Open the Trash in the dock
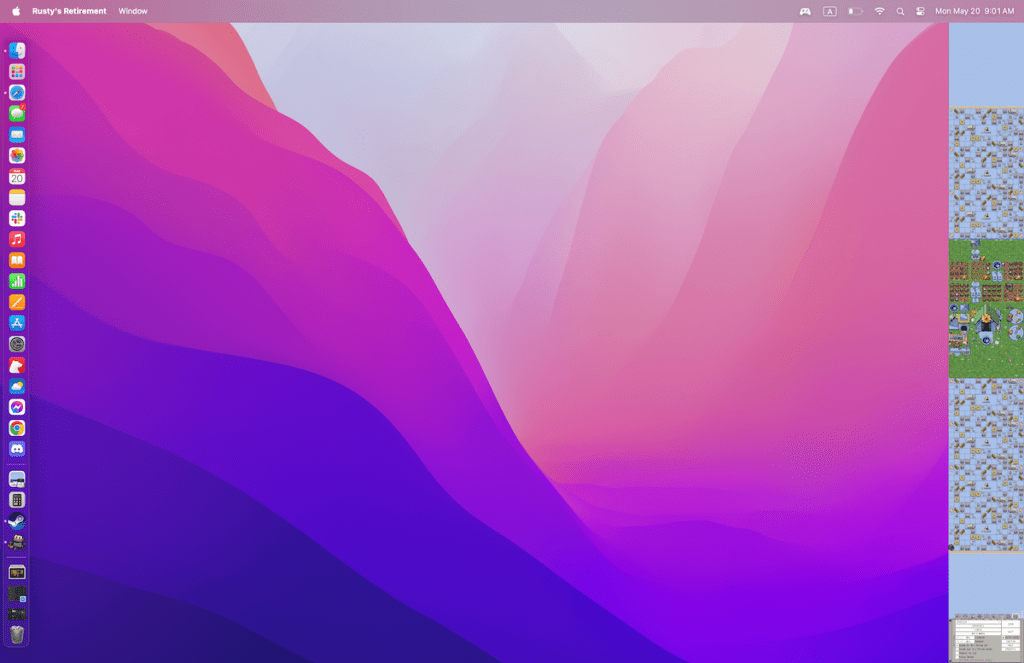 click(x=17, y=635)
